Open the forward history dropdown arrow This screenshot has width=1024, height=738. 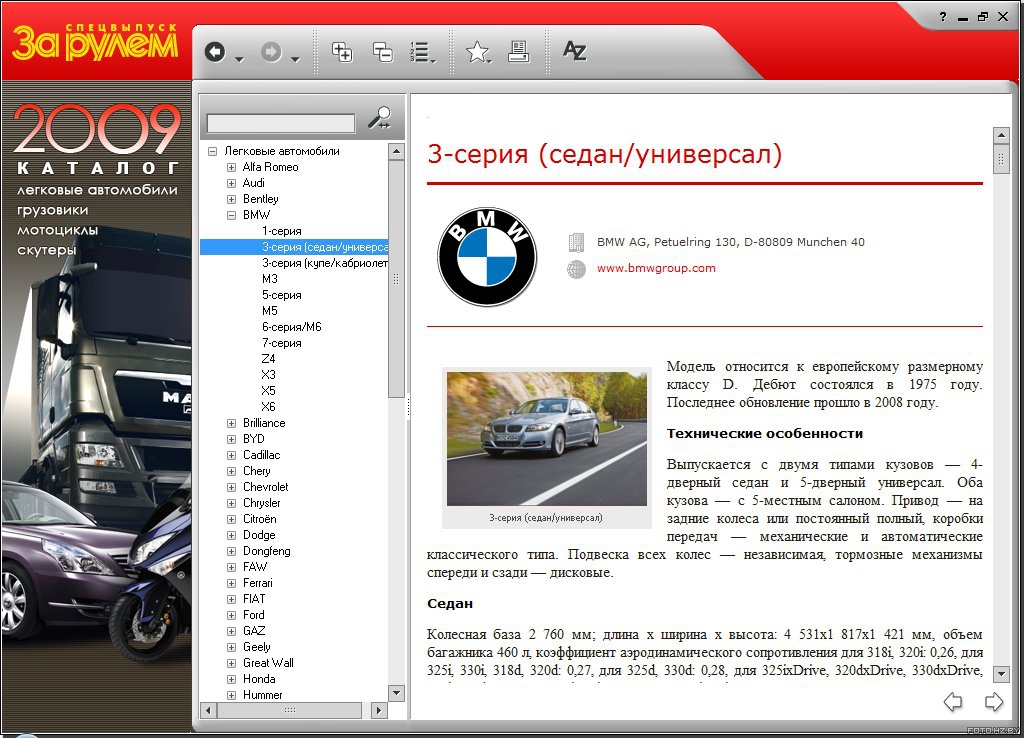295,59
